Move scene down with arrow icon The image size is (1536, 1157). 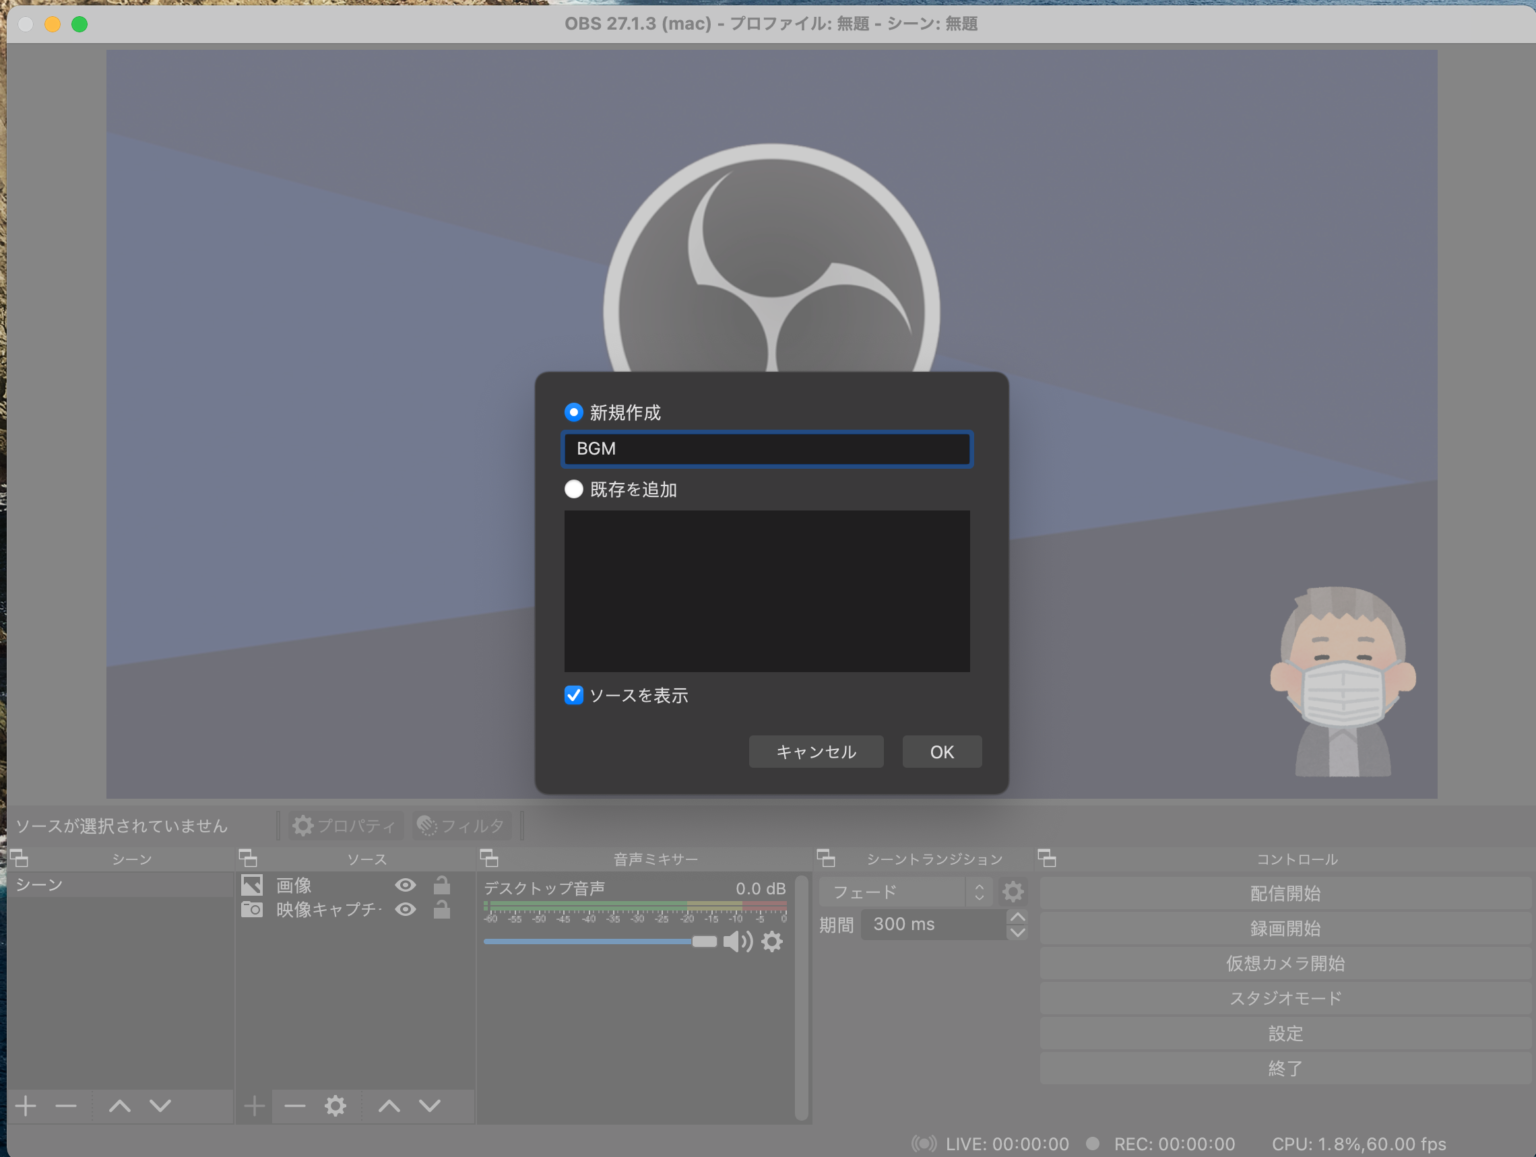tap(160, 1105)
